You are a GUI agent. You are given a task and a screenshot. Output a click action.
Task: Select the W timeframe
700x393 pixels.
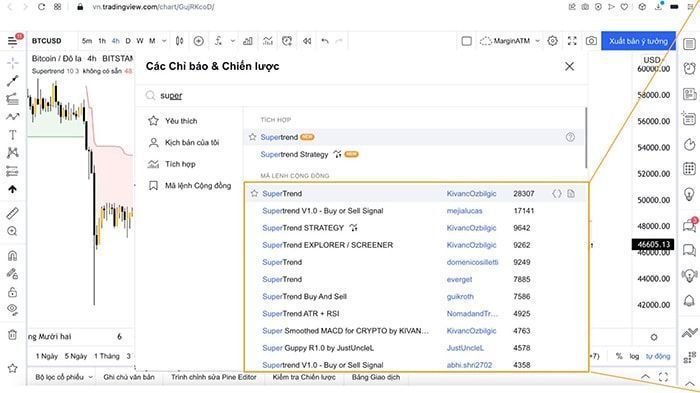point(140,41)
